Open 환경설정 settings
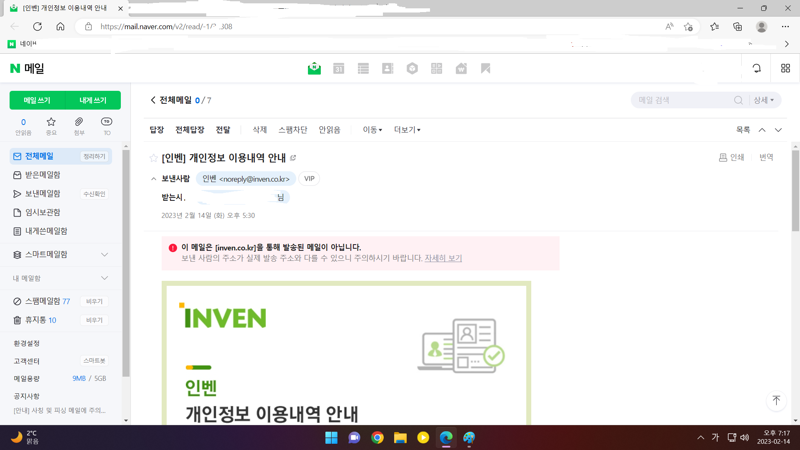800x450 pixels. (x=27, y=344)
